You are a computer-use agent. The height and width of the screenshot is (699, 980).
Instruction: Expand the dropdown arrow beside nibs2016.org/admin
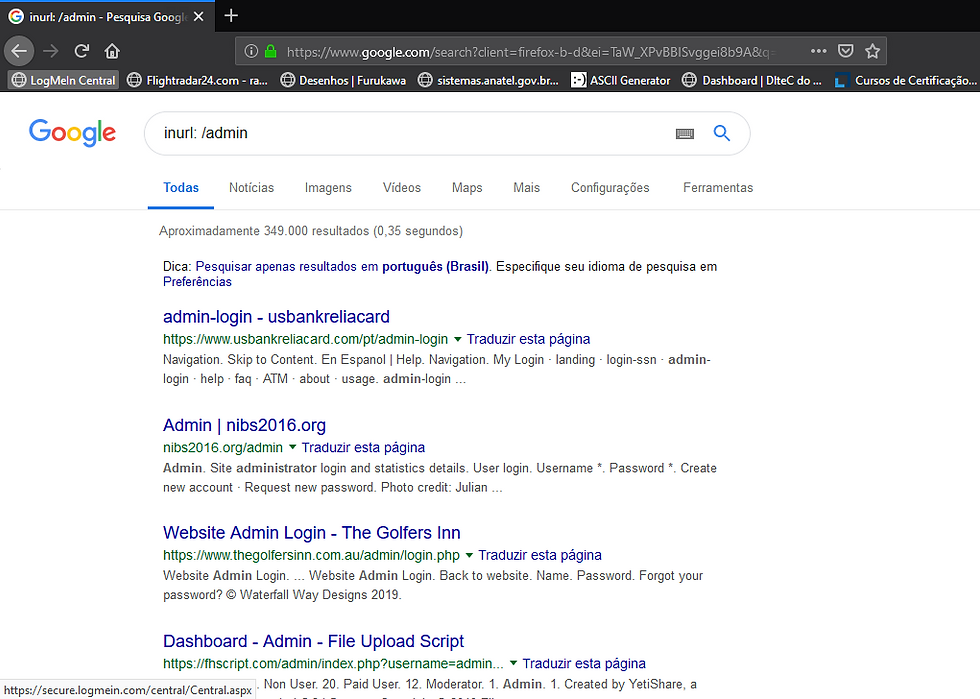coord(292,447)
